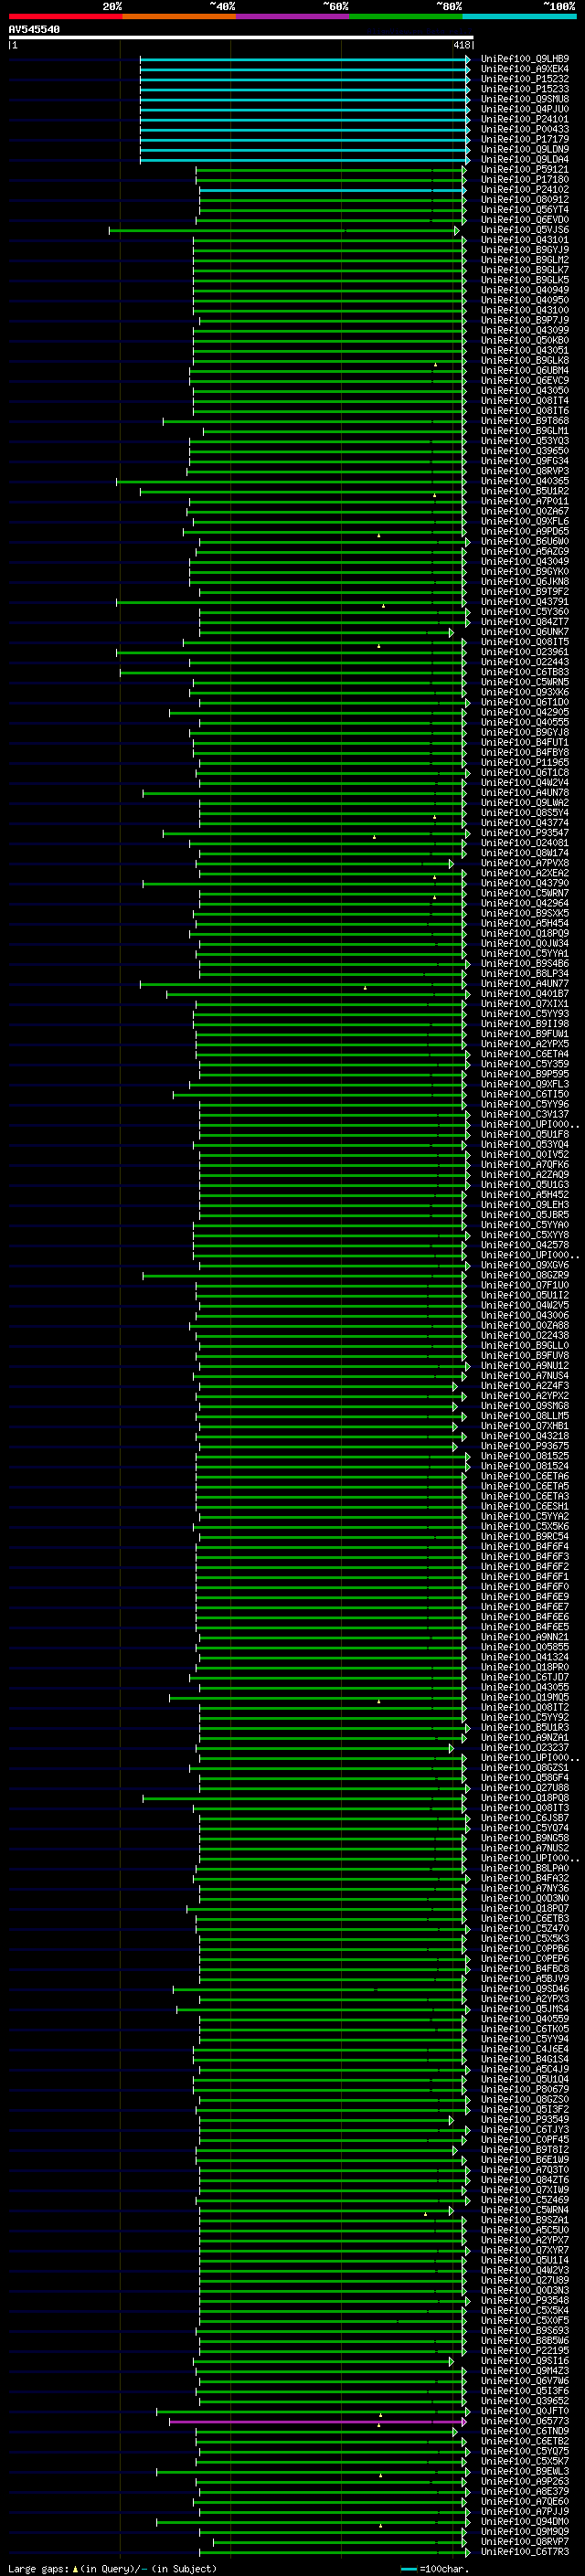This screenshot has width=585, height=2576.
Task: Click the green alignment bar for UniRef100_Q43791
Action: click(x=292, y=602)
